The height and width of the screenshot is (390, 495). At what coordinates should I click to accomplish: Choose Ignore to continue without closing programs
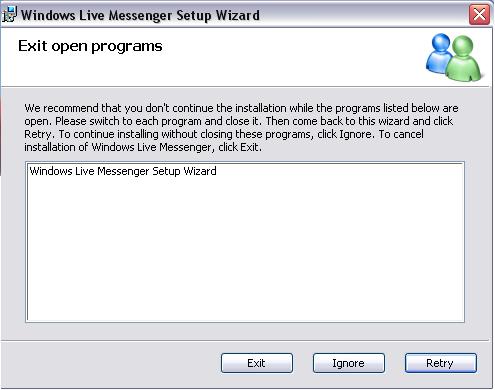(x=349, y=363)
